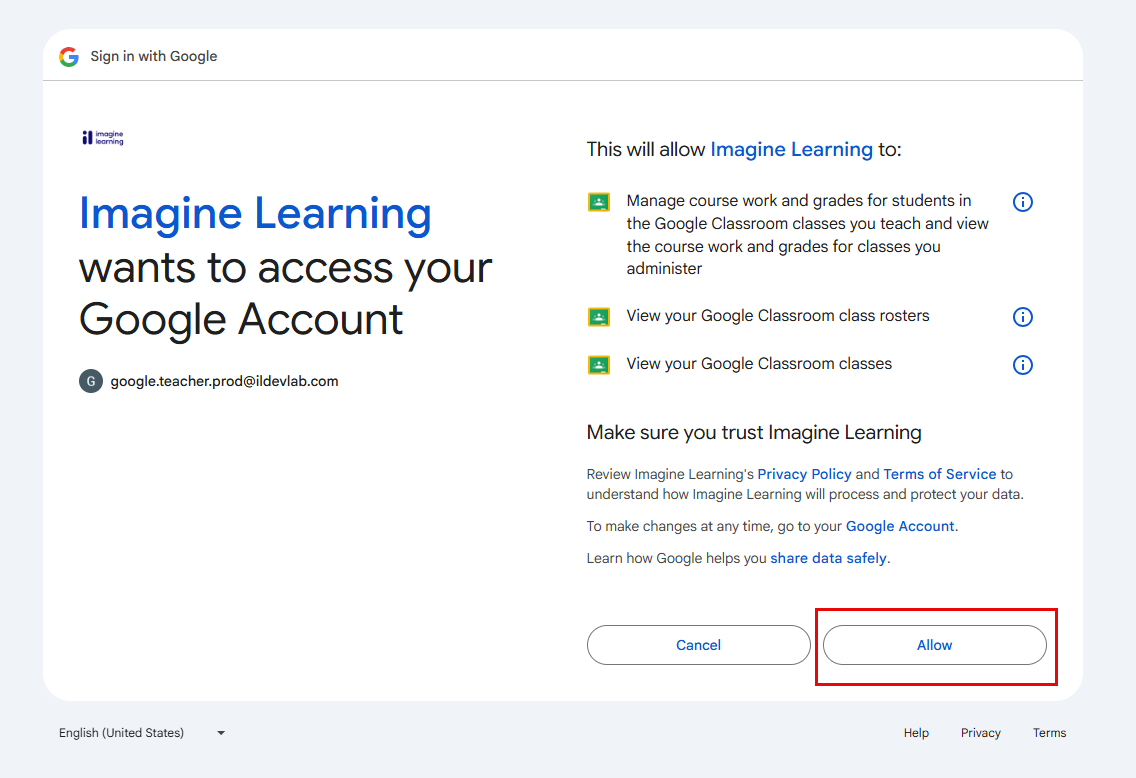The height and width of the screenshot is (778, 1136).
Task: Click the Allow button
Action: (x=935, y=645)
